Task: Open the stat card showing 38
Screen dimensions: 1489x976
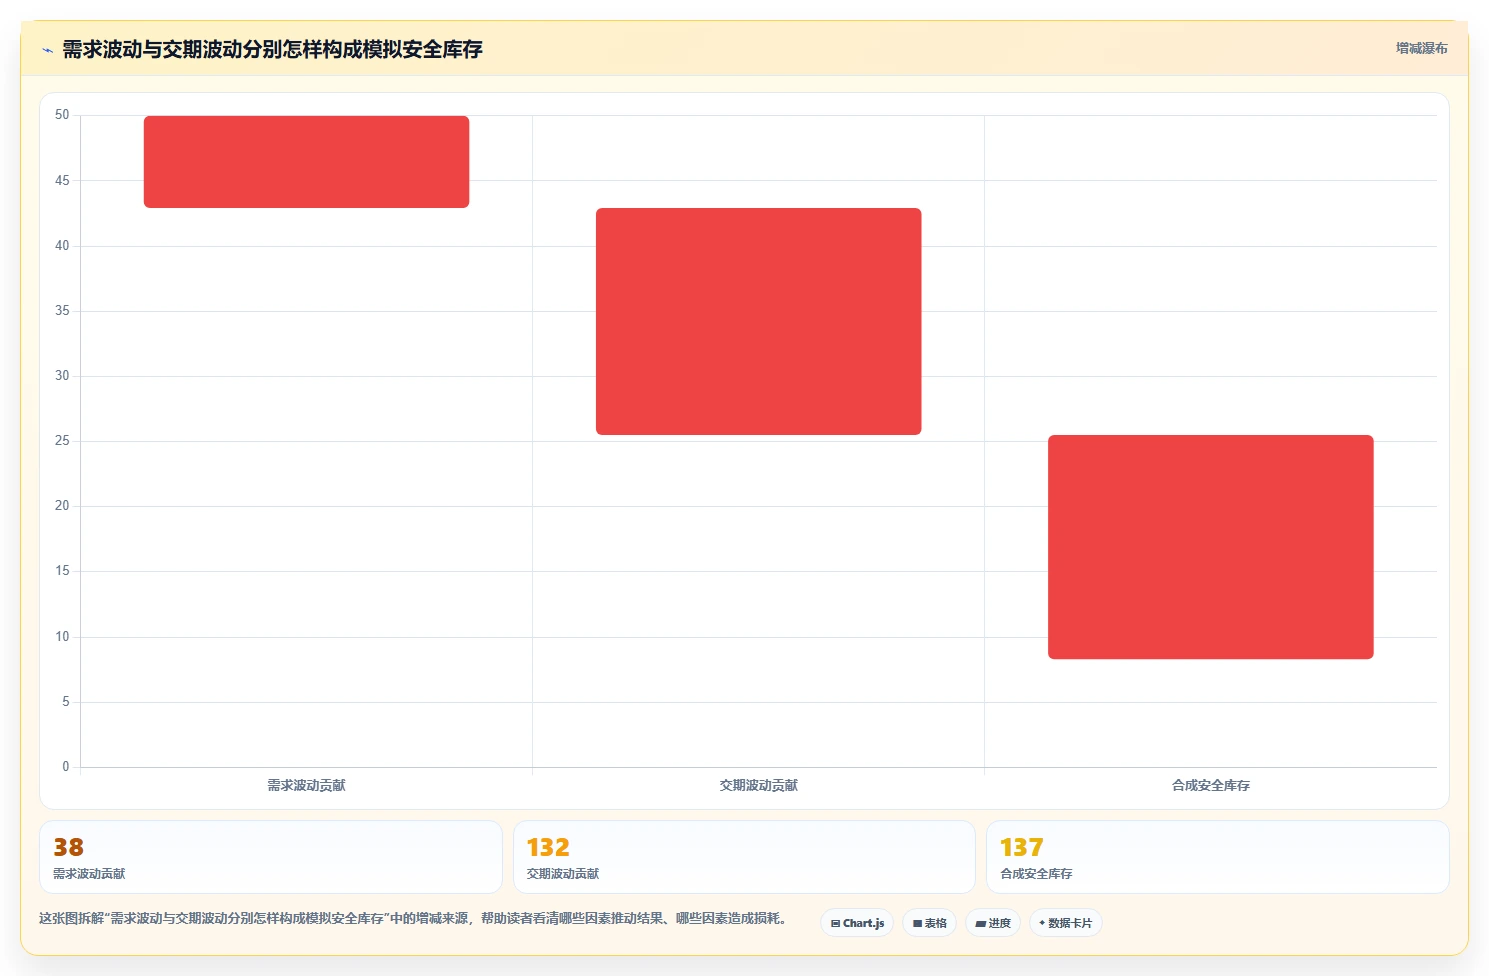Action: 270,857
